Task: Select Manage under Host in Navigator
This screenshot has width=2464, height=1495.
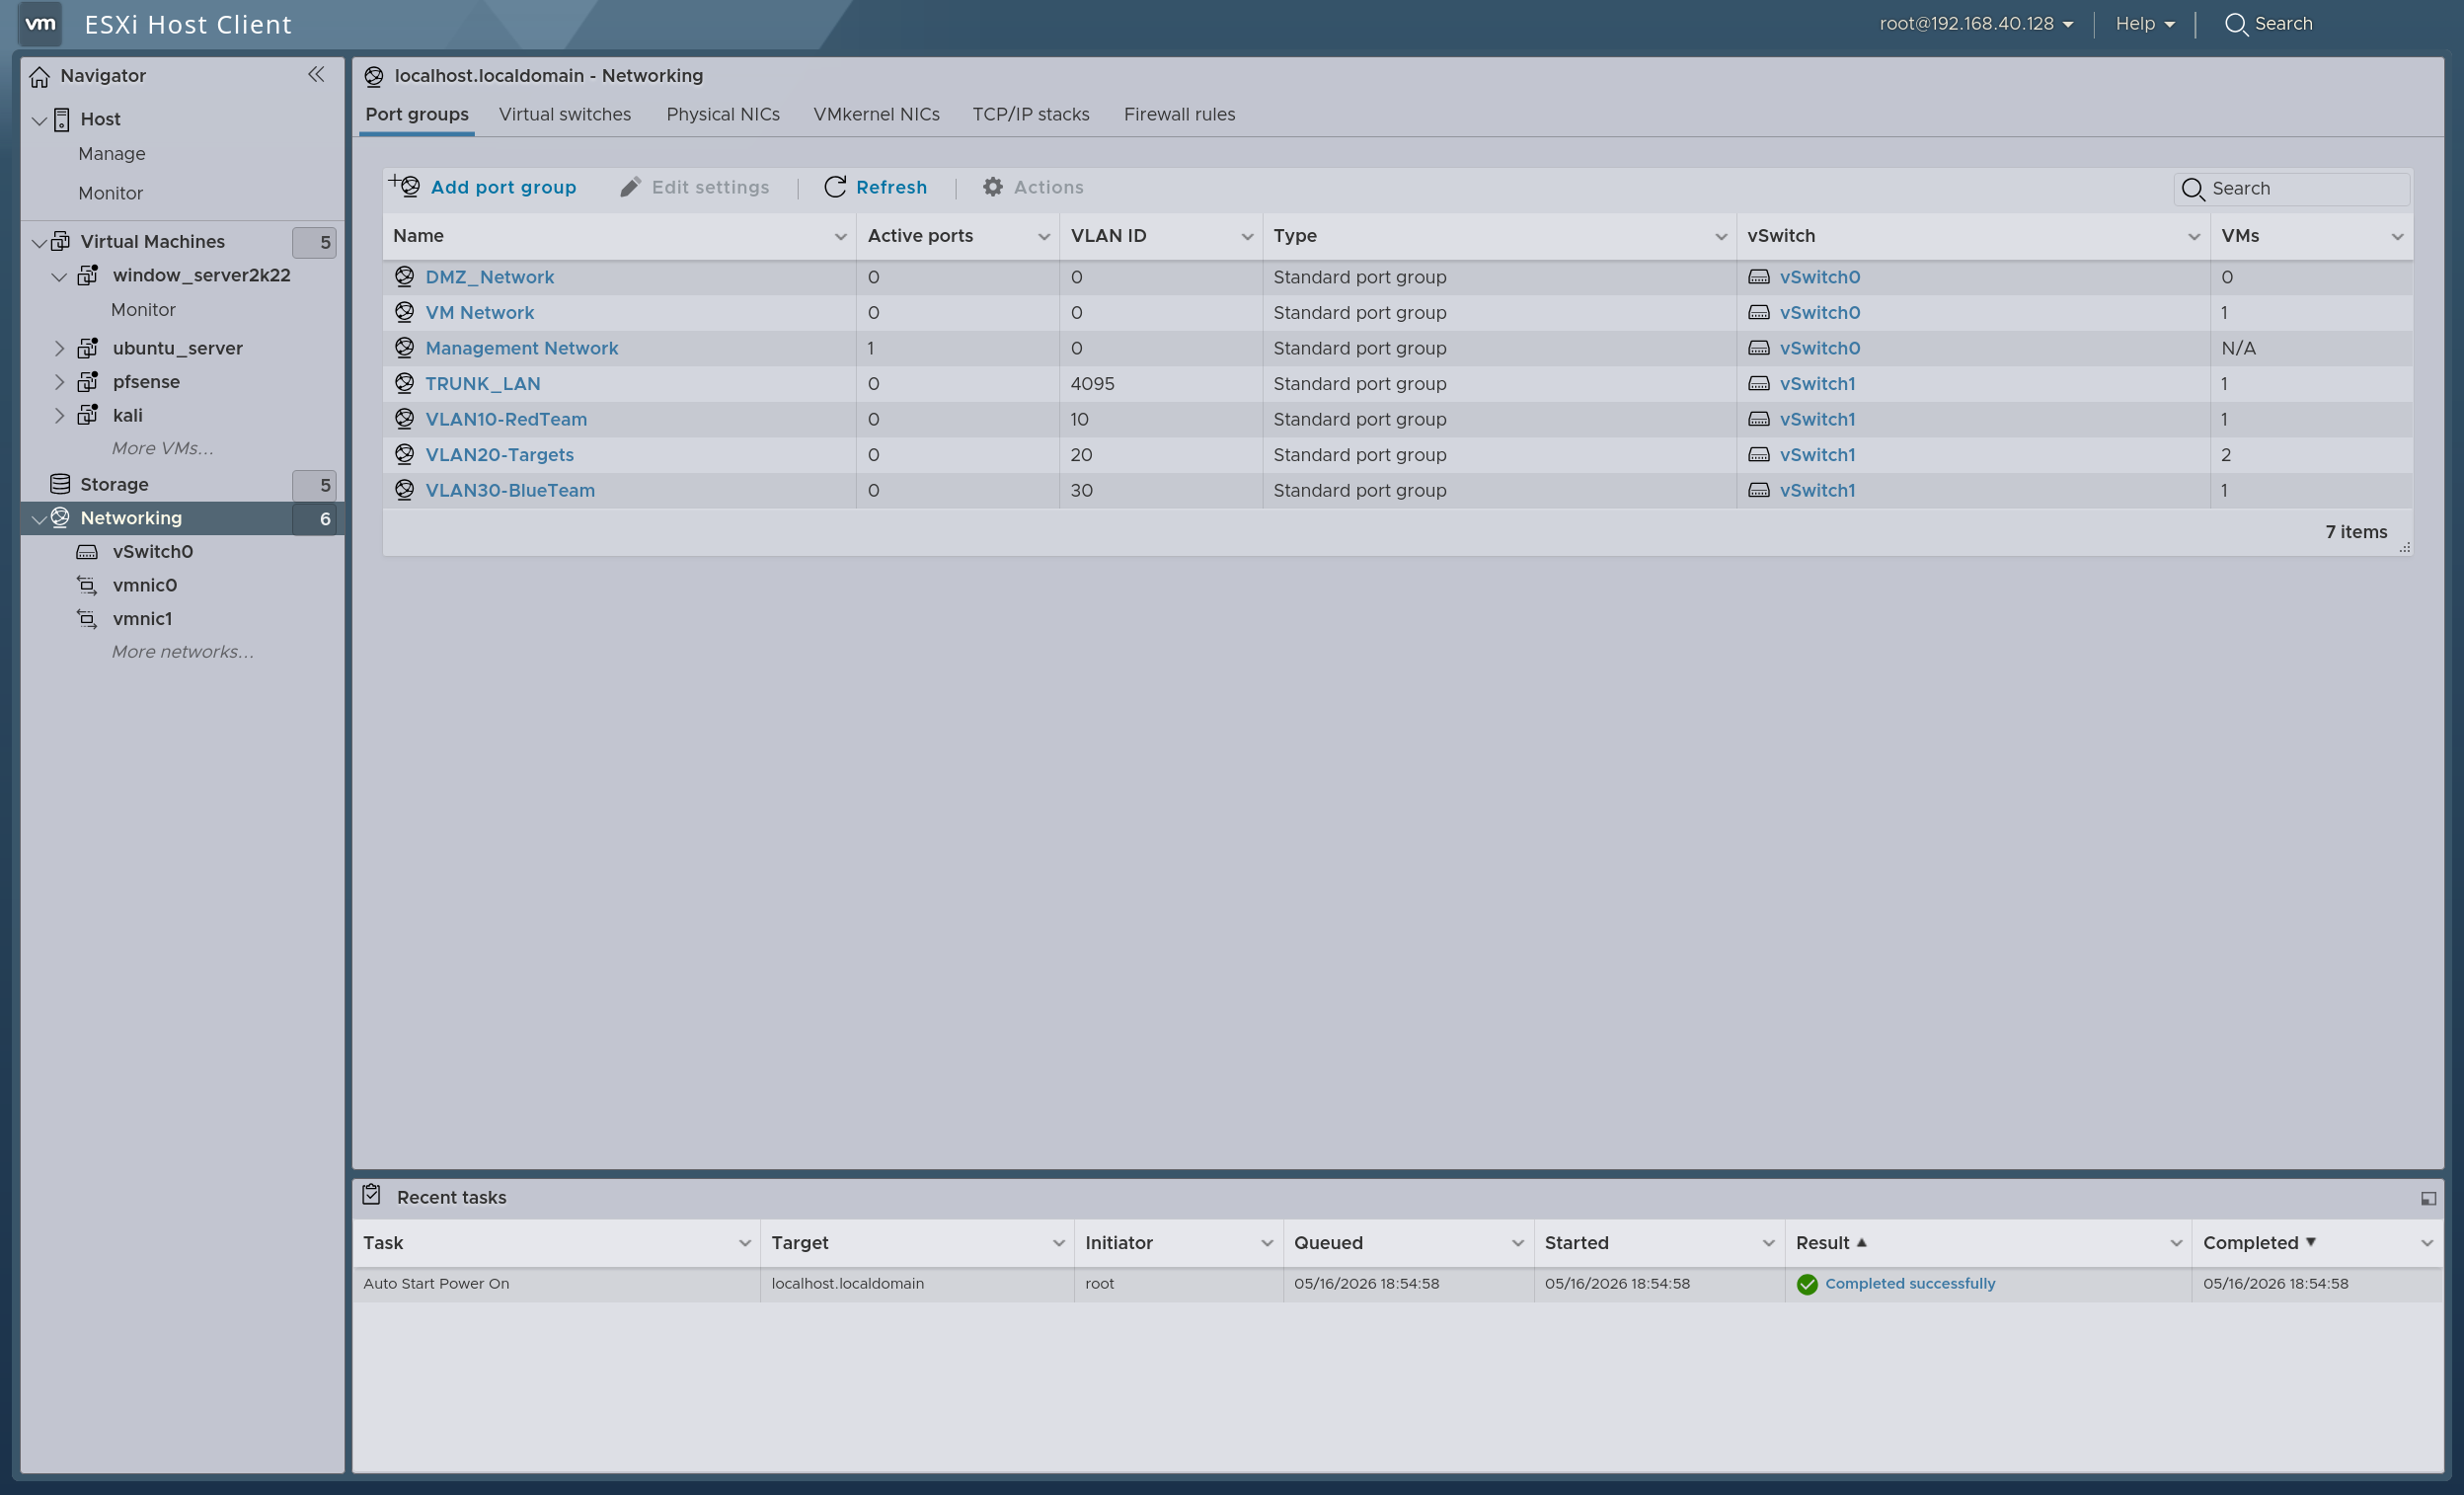Action: click(112, 154)
